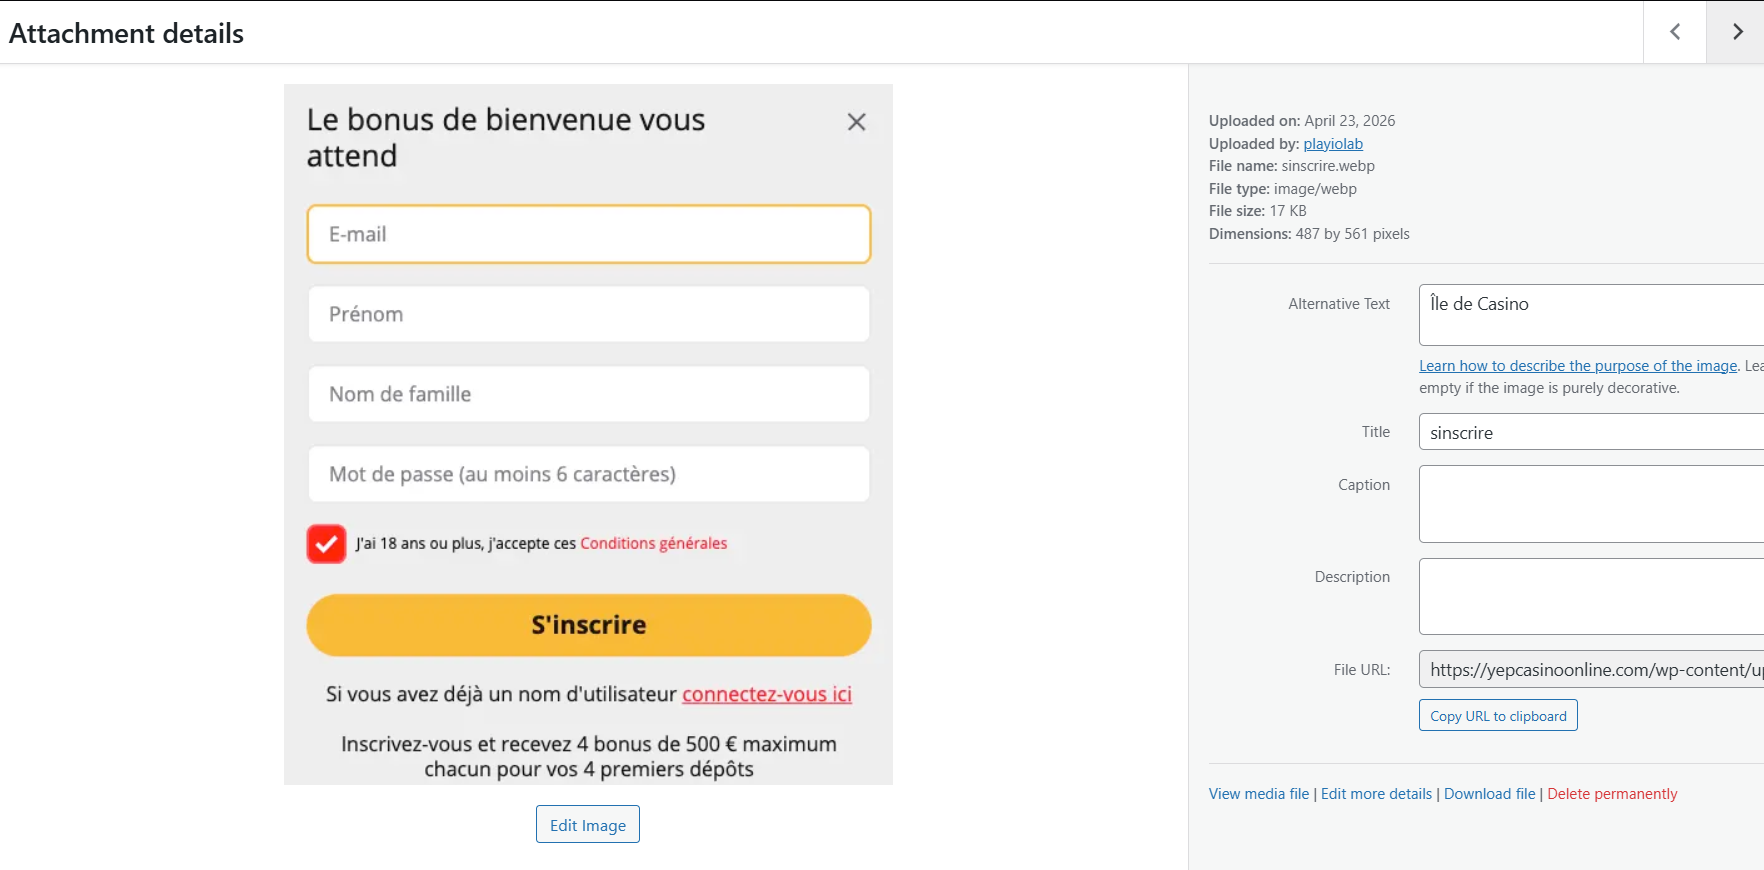Click the View media file link
Image resolution: width=1764 pixels, height=870 pixels.
pos(1258,794)
